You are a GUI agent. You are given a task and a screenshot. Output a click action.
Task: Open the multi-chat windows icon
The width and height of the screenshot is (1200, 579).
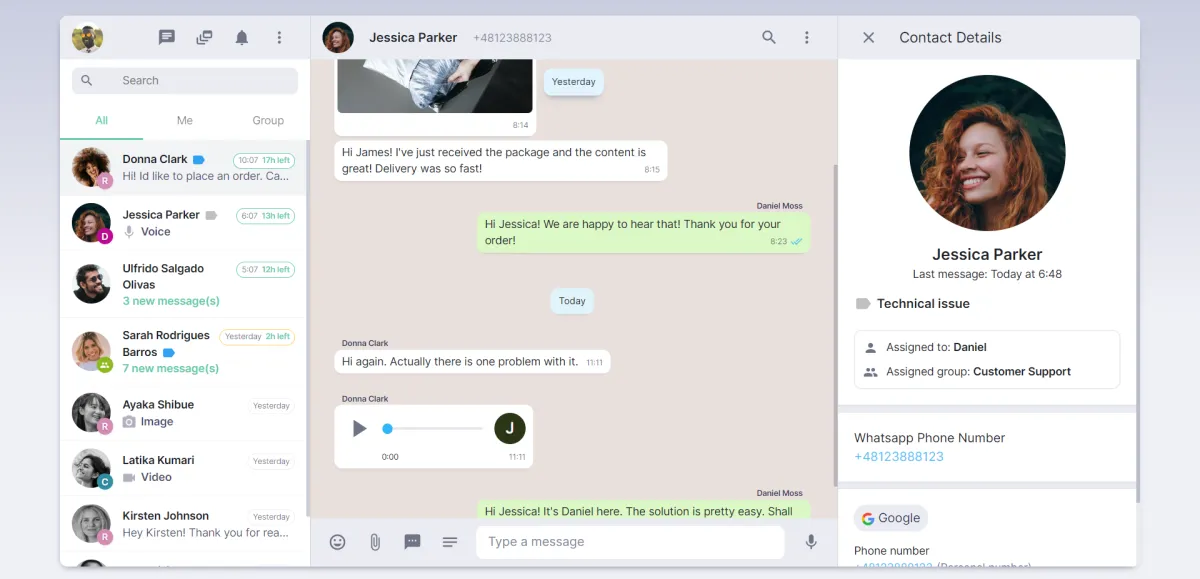204,37
